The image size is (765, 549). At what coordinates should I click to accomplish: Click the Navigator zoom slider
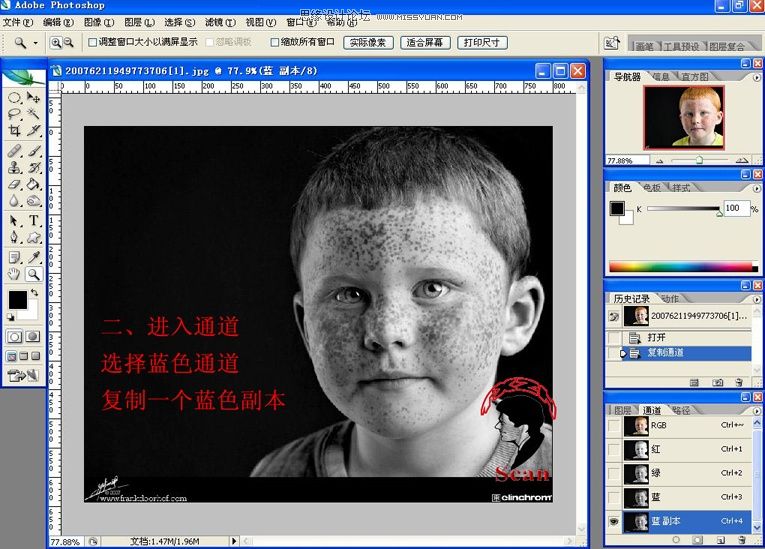700,160
